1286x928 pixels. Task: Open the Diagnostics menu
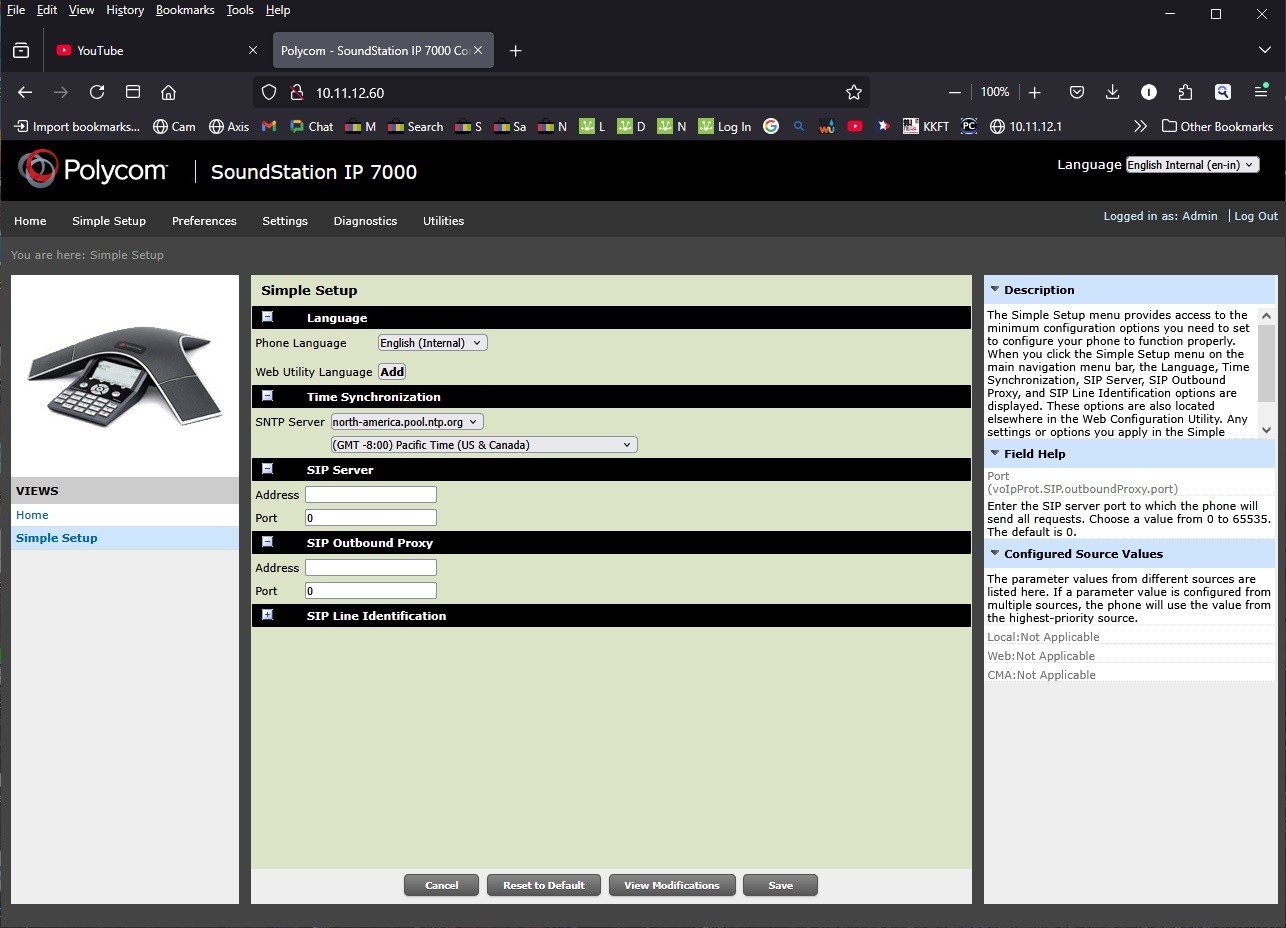[365, 221]
